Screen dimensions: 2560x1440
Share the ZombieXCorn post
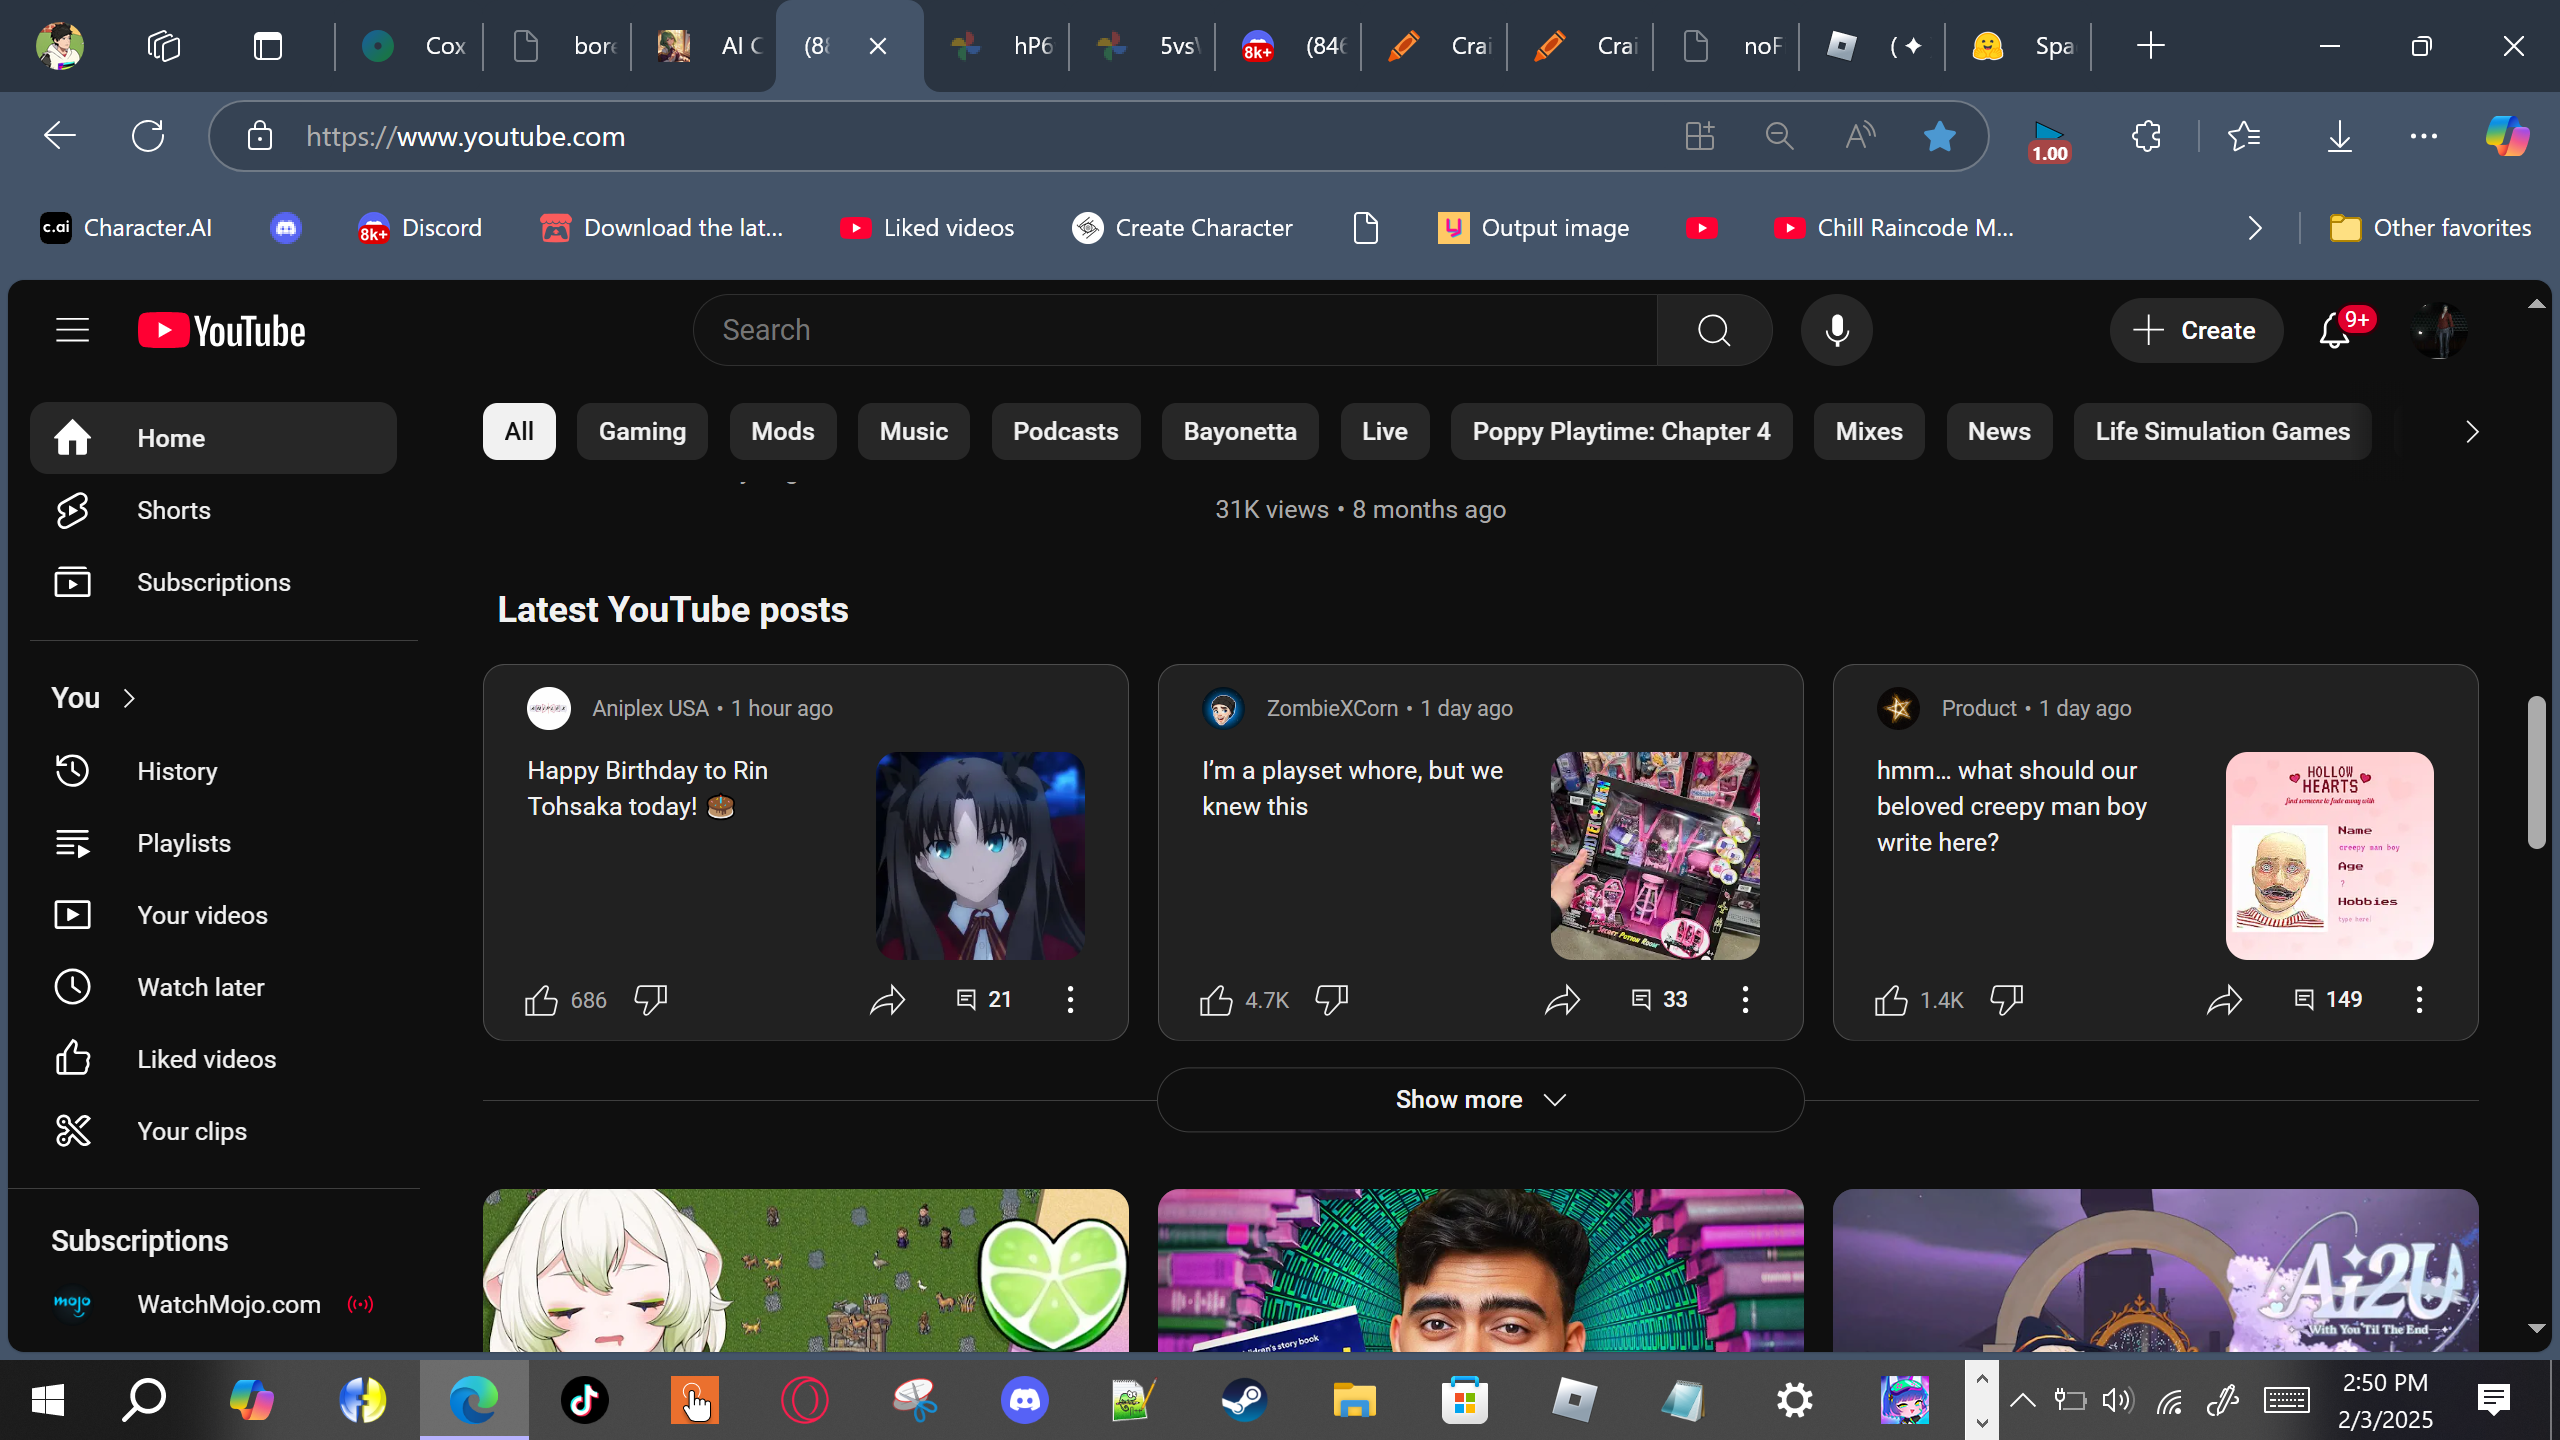point(1562,999)
